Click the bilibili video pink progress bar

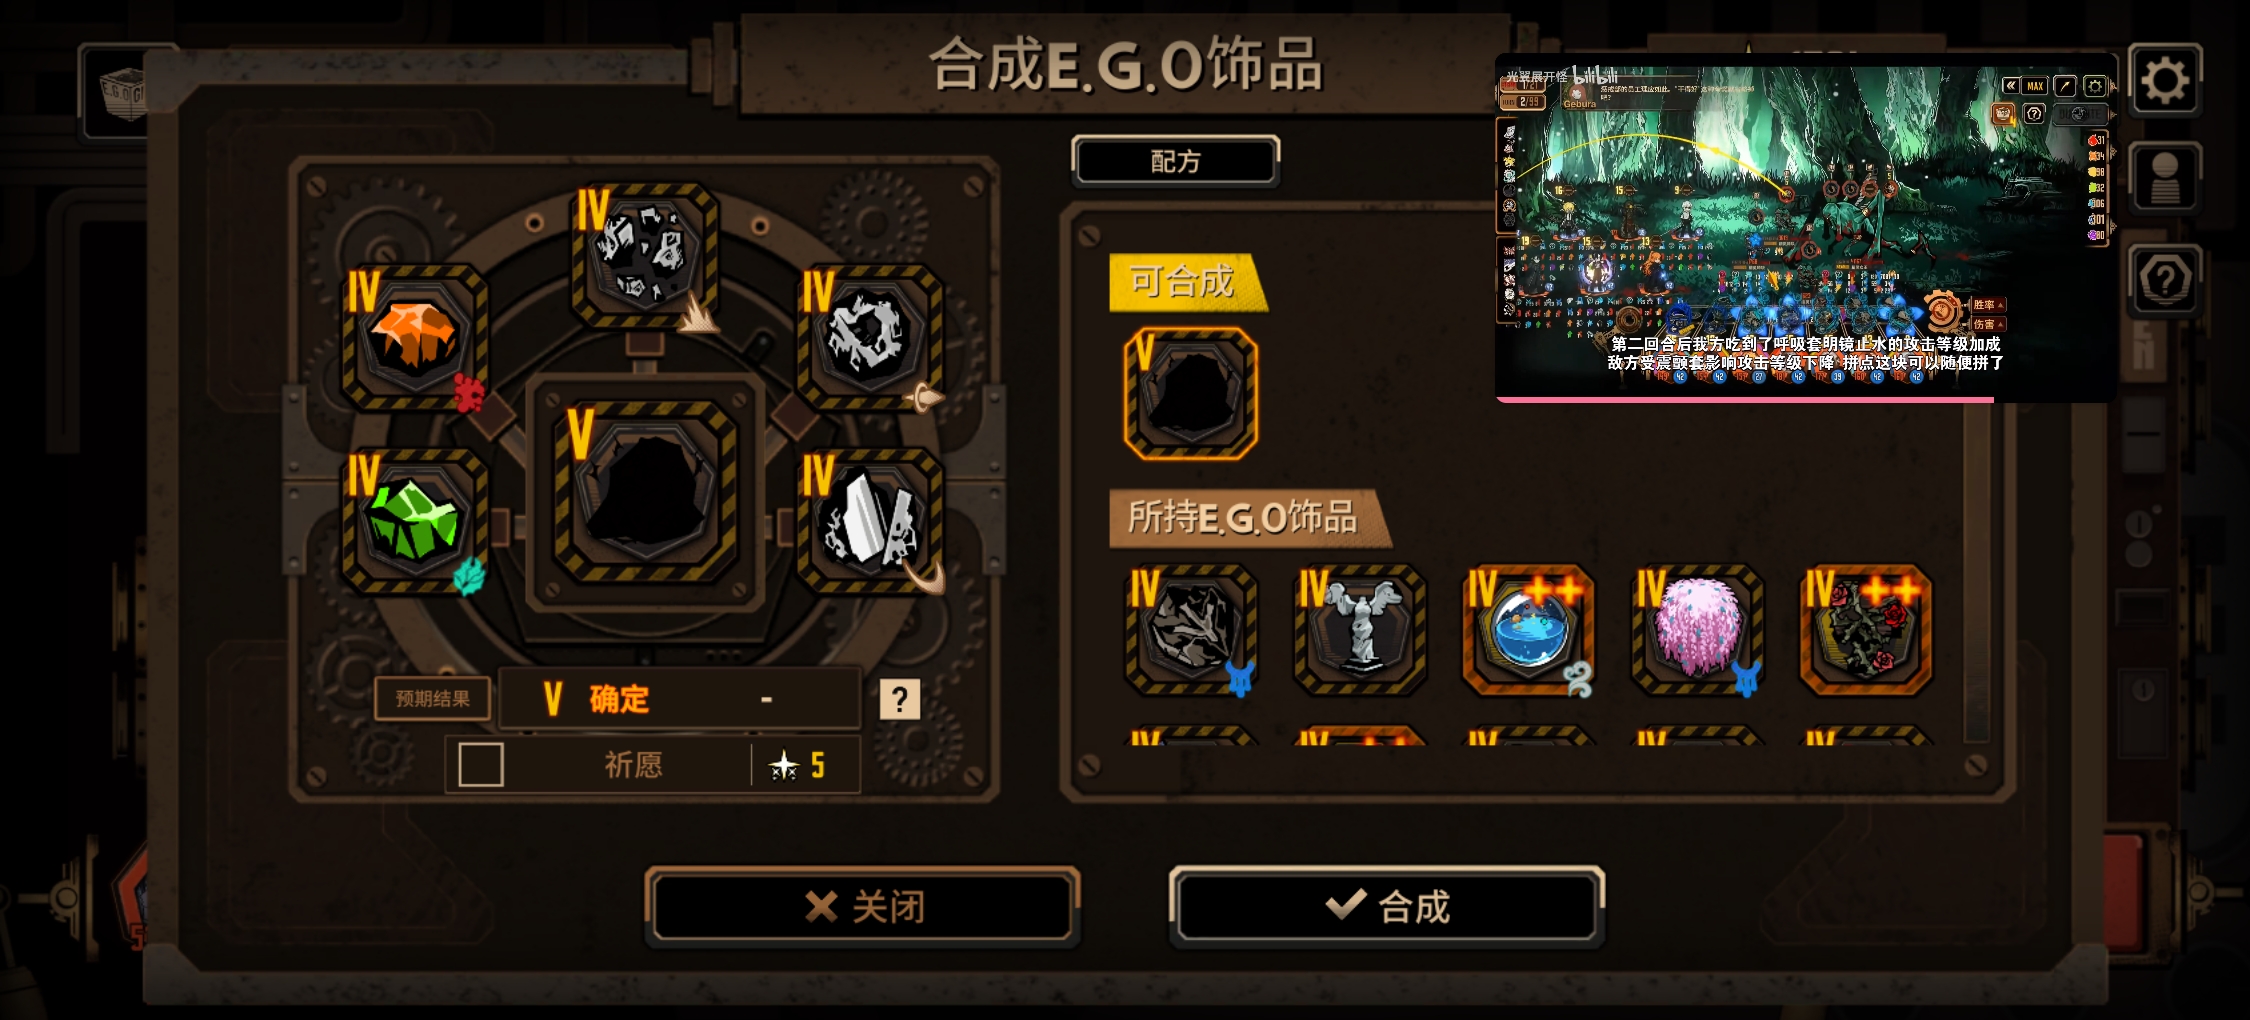(1745, 400)
